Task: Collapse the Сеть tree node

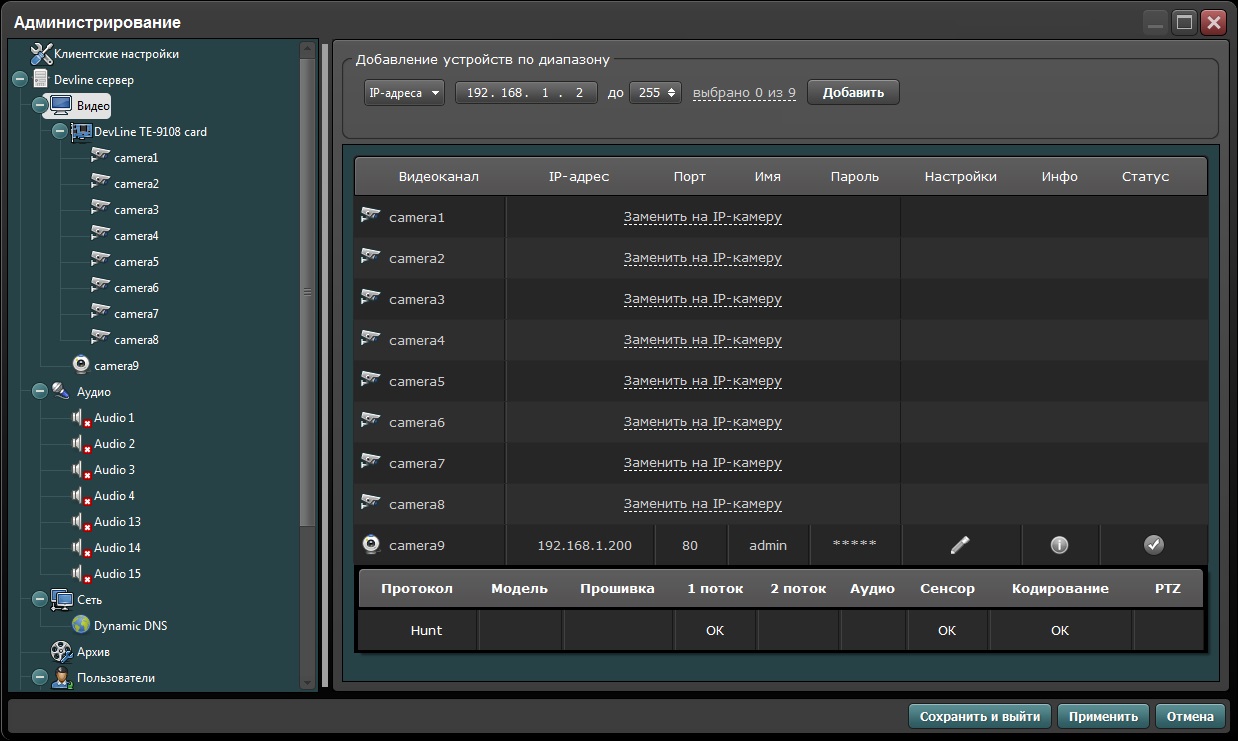Action: [x=40, y=600]
